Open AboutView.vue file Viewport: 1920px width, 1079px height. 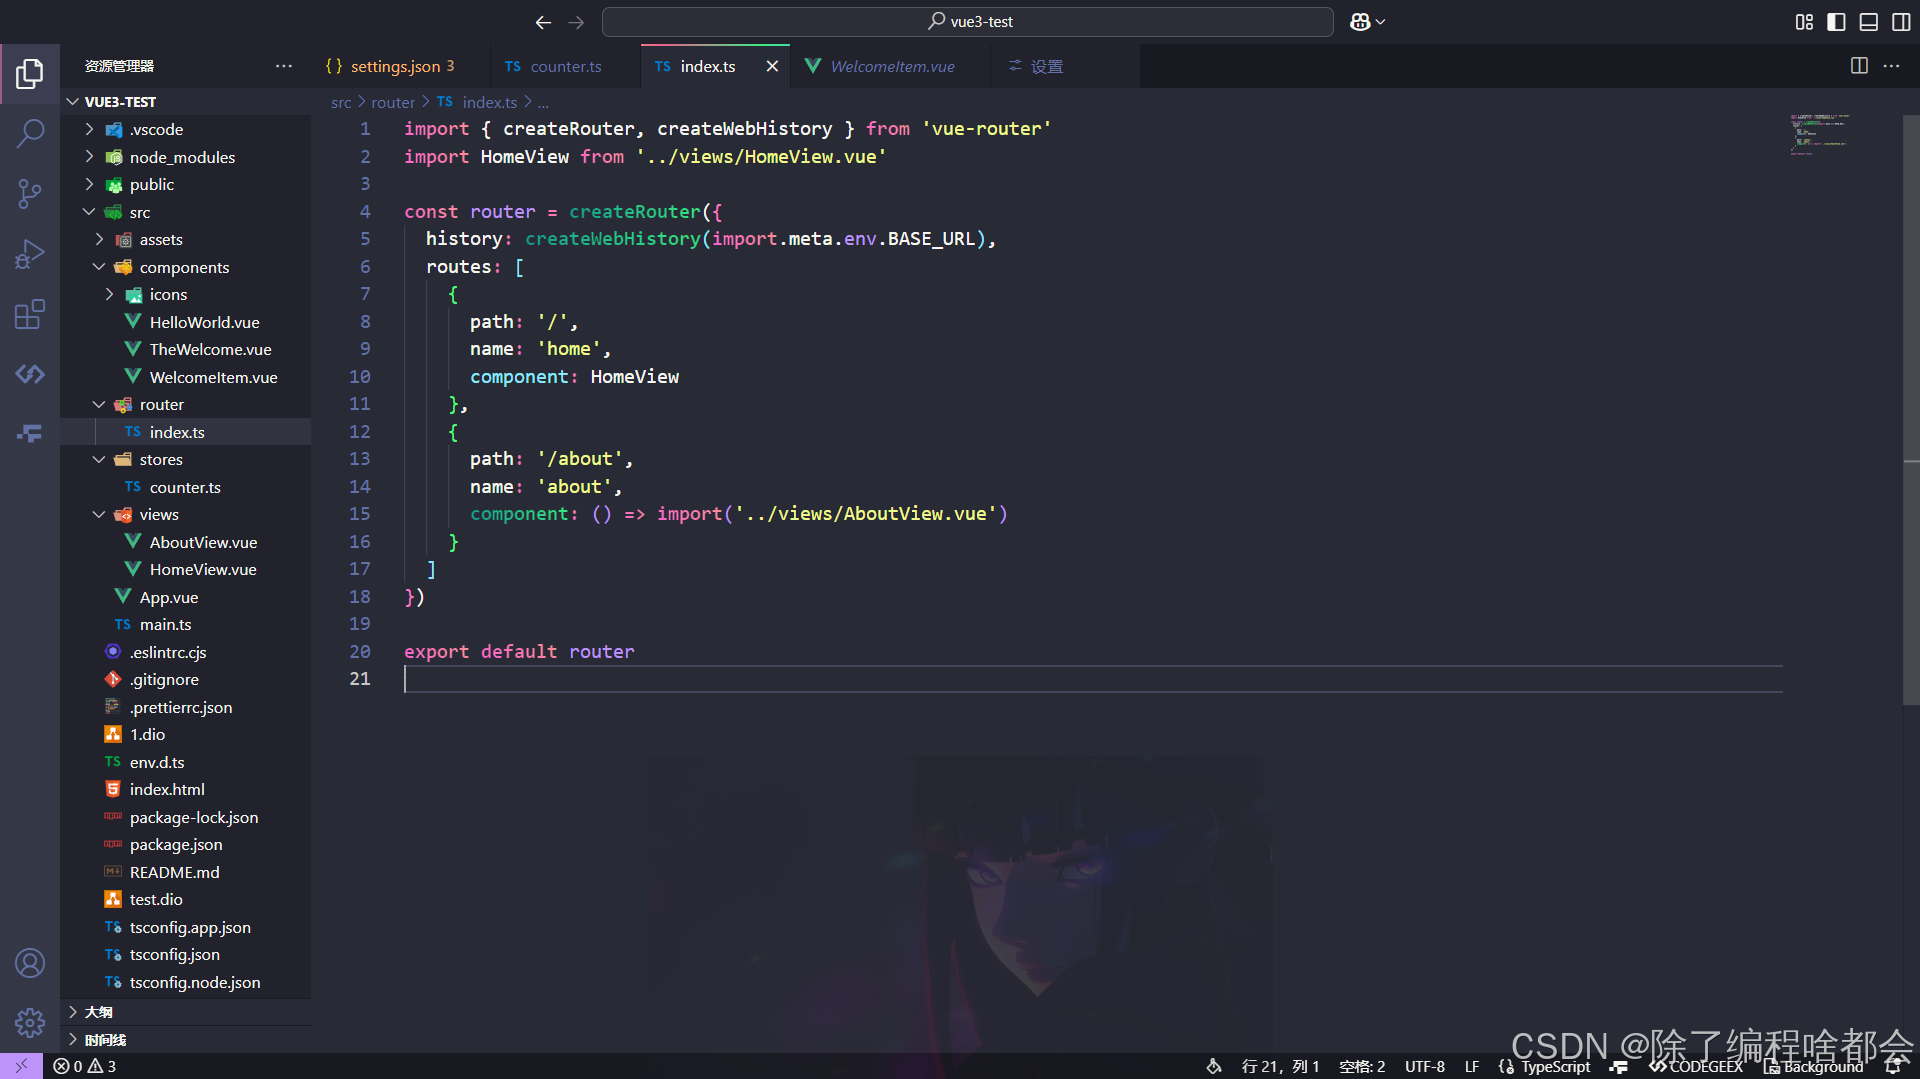click(186, 542)
